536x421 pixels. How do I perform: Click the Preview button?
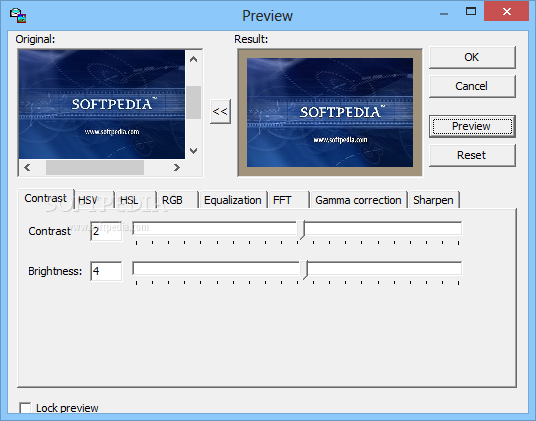coord(472,126)
